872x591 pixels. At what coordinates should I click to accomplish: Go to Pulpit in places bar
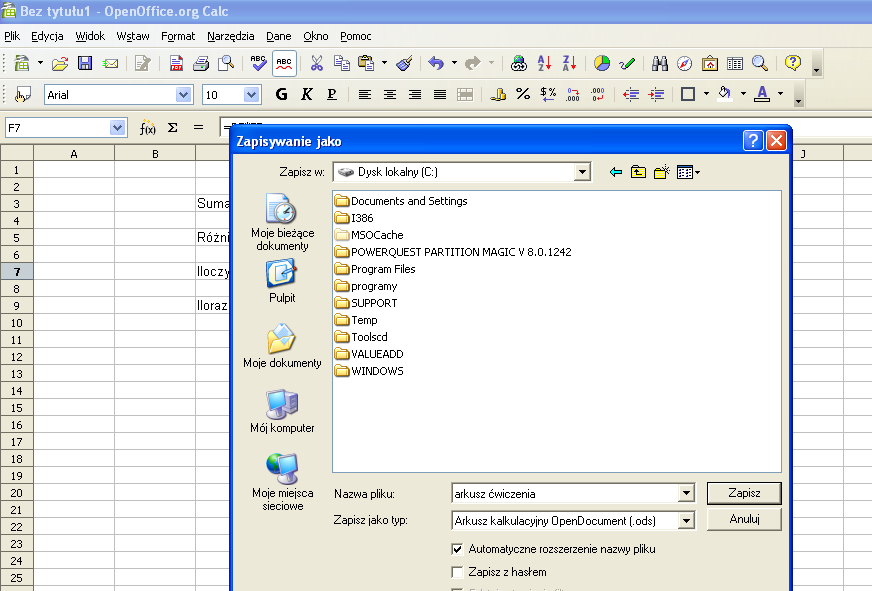(x=282, y=282)
